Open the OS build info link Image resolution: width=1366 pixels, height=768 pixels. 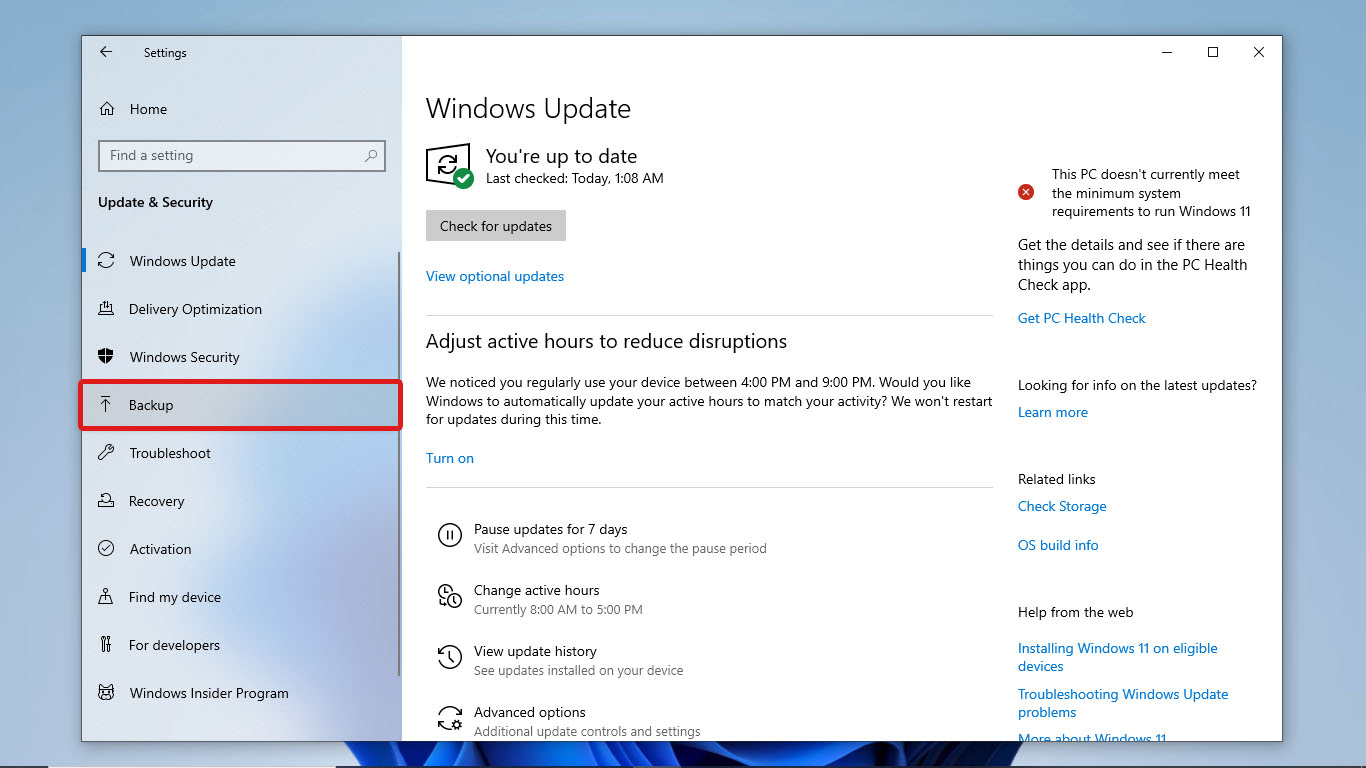pyautogui.click(x=1058, y=545)
